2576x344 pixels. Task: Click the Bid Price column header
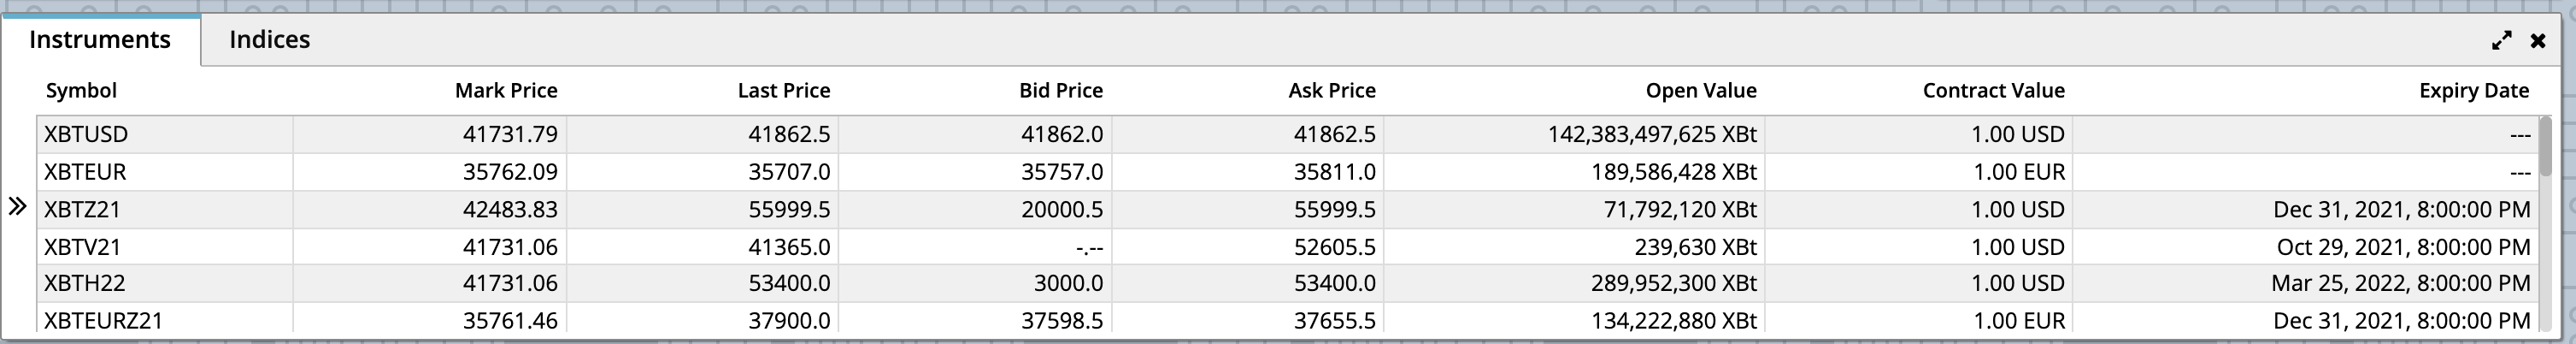1061,90
